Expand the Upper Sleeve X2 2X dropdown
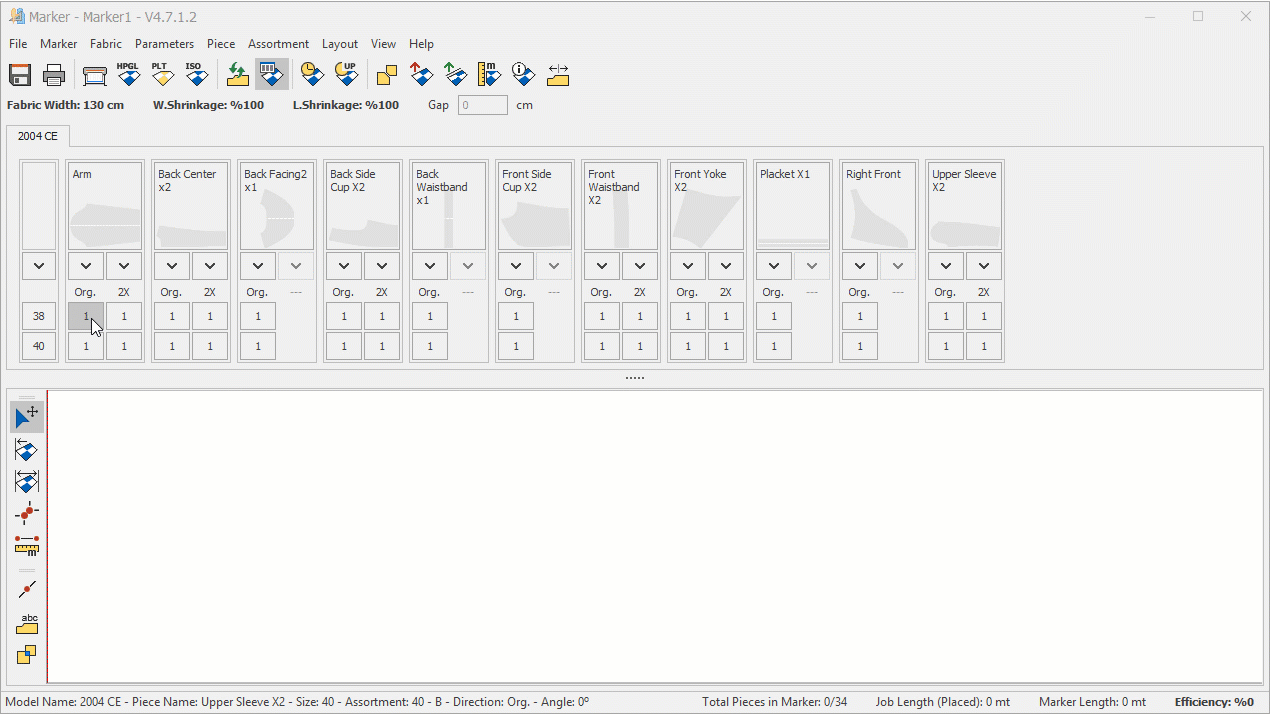 (x=984, y=266)
